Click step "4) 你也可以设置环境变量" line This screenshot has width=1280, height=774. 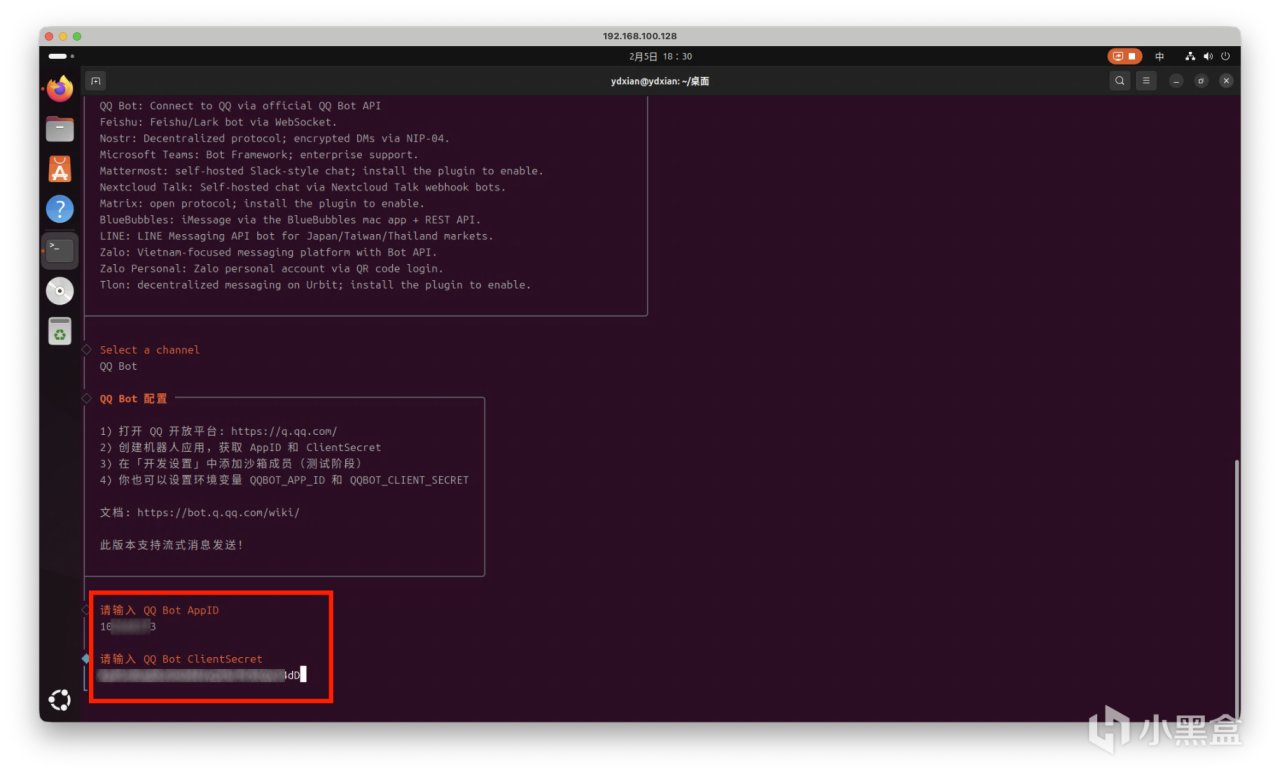284,480
